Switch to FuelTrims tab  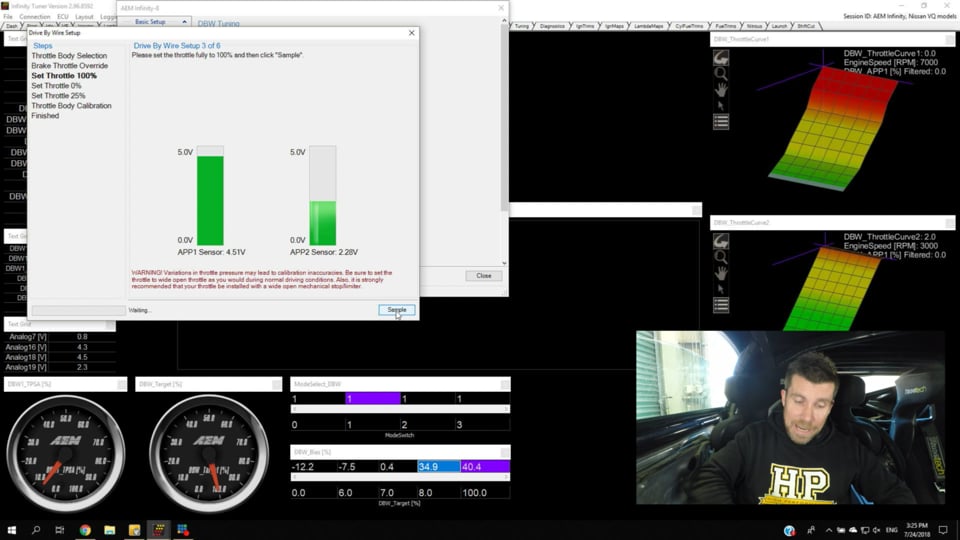[726, 26]
